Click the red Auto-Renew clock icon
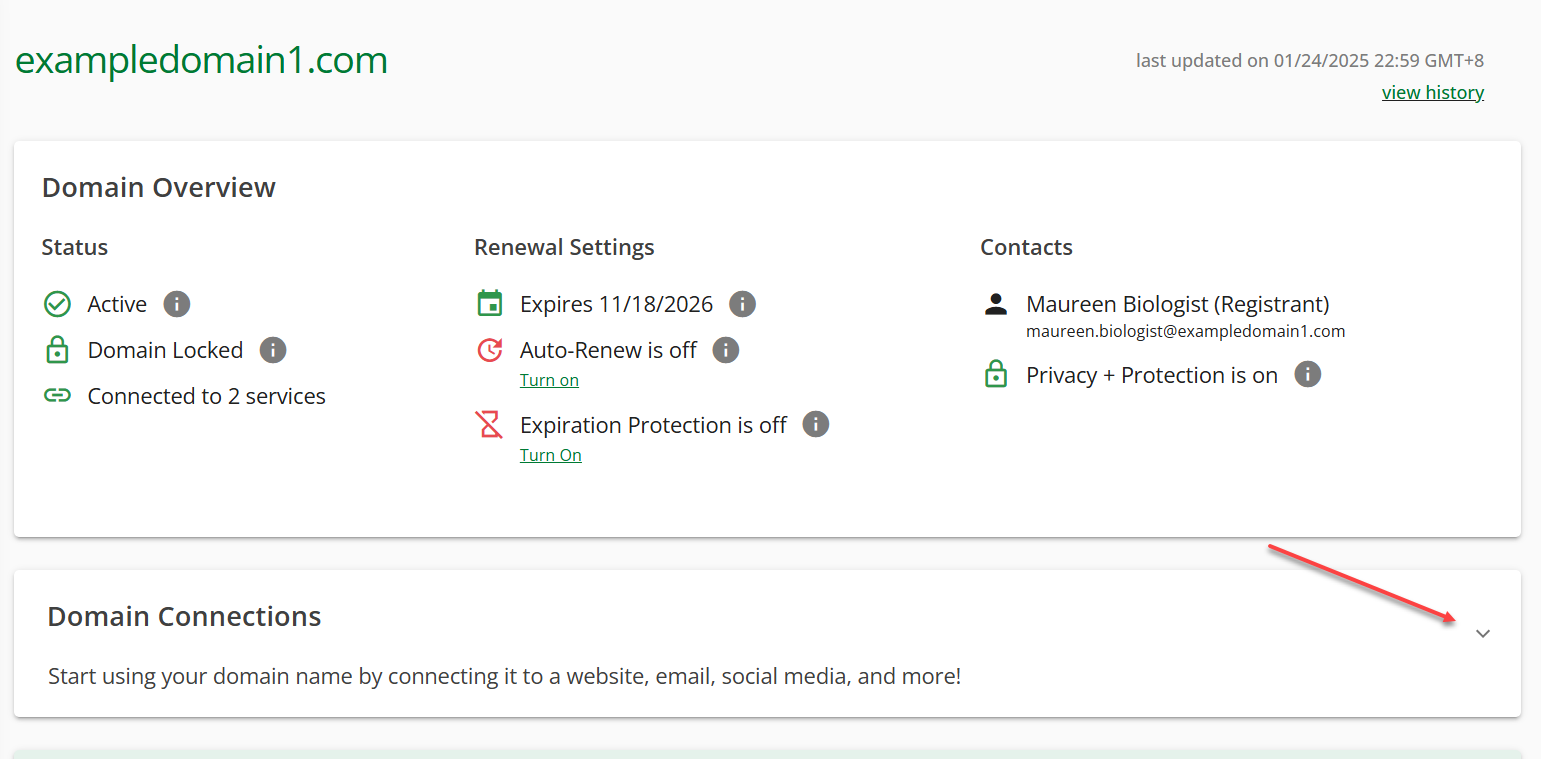1541x759 pixels. tap(489, 350)
